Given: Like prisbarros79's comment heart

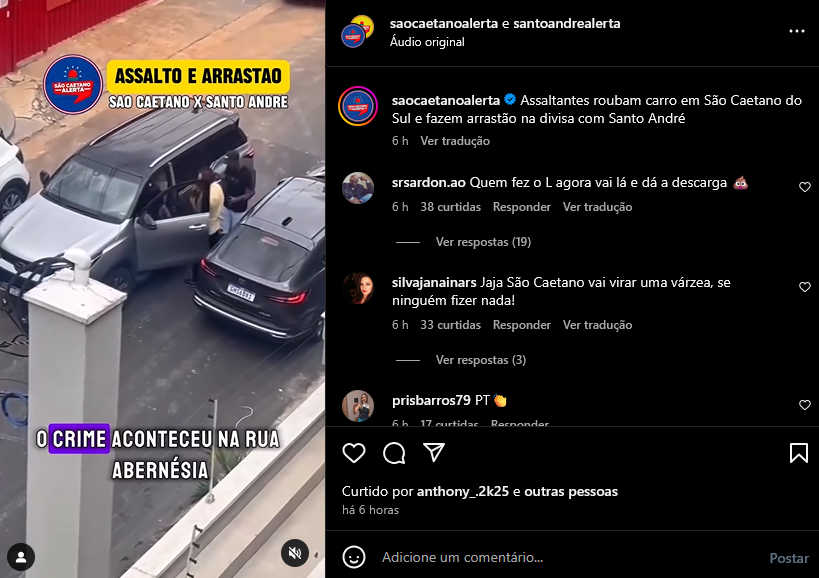Looking at the screenshot, I should (x=804, y=405).
